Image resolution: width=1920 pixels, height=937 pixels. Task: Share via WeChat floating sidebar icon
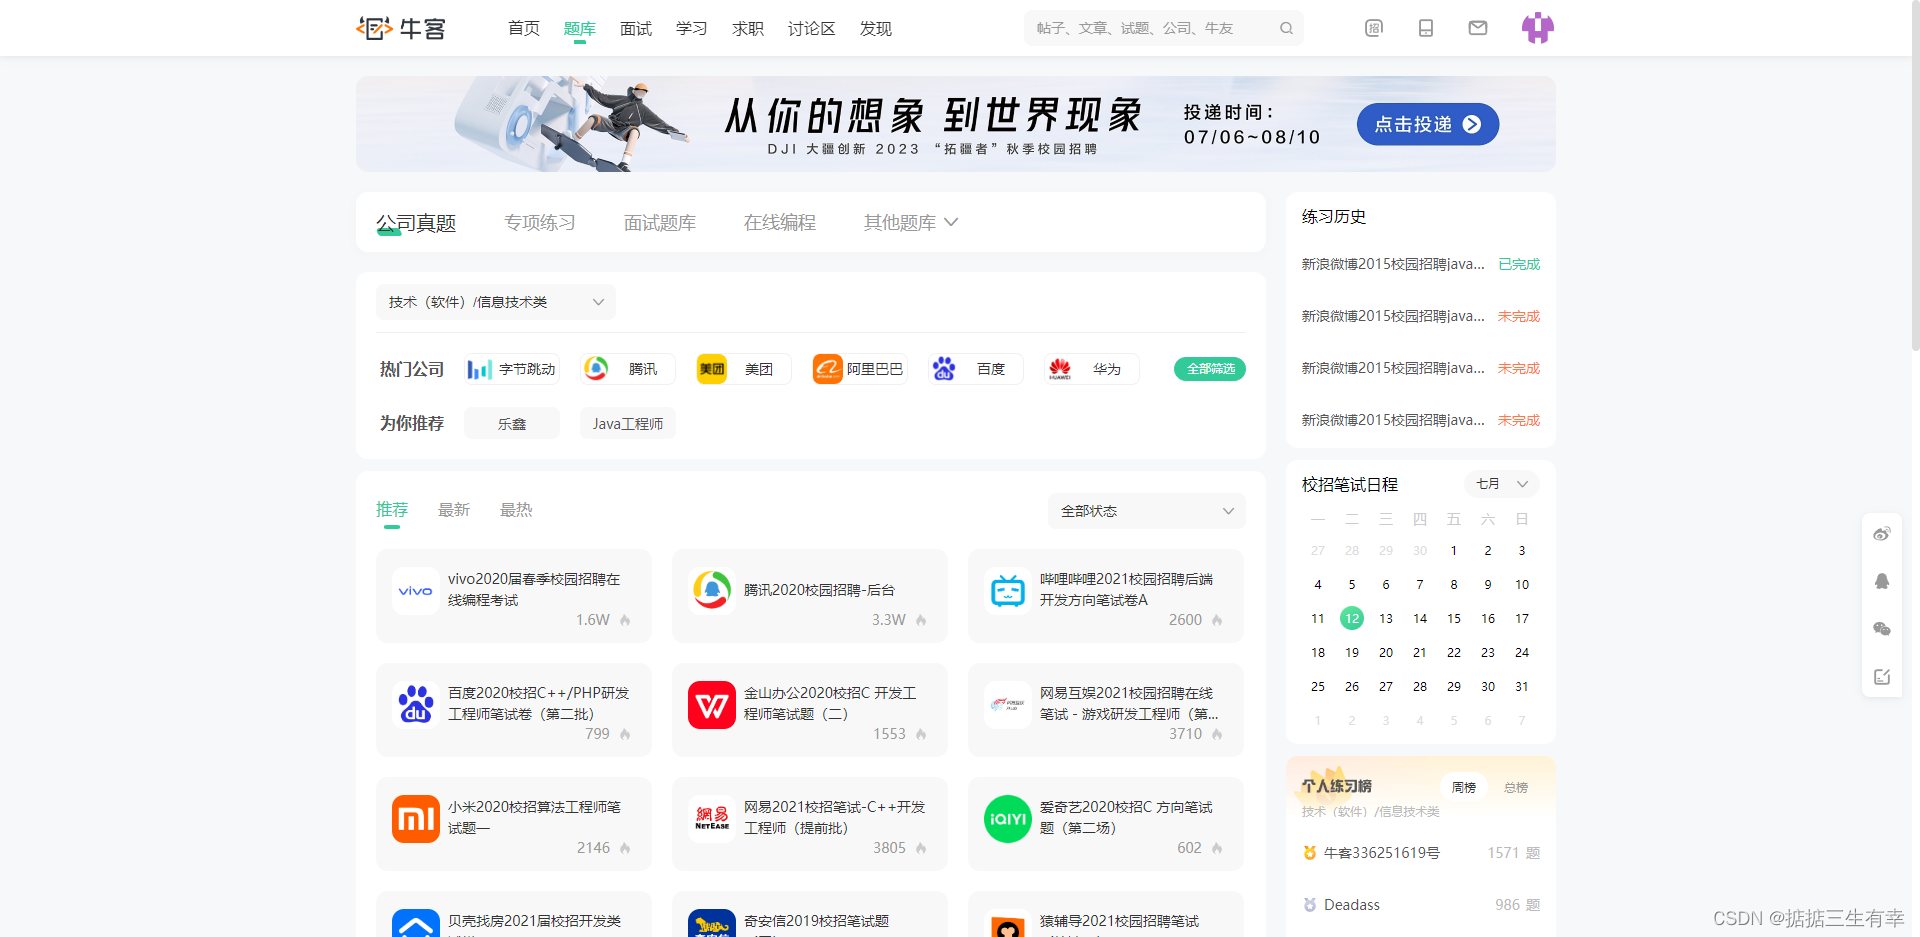pyautogui.click(x=1882, y=629)
